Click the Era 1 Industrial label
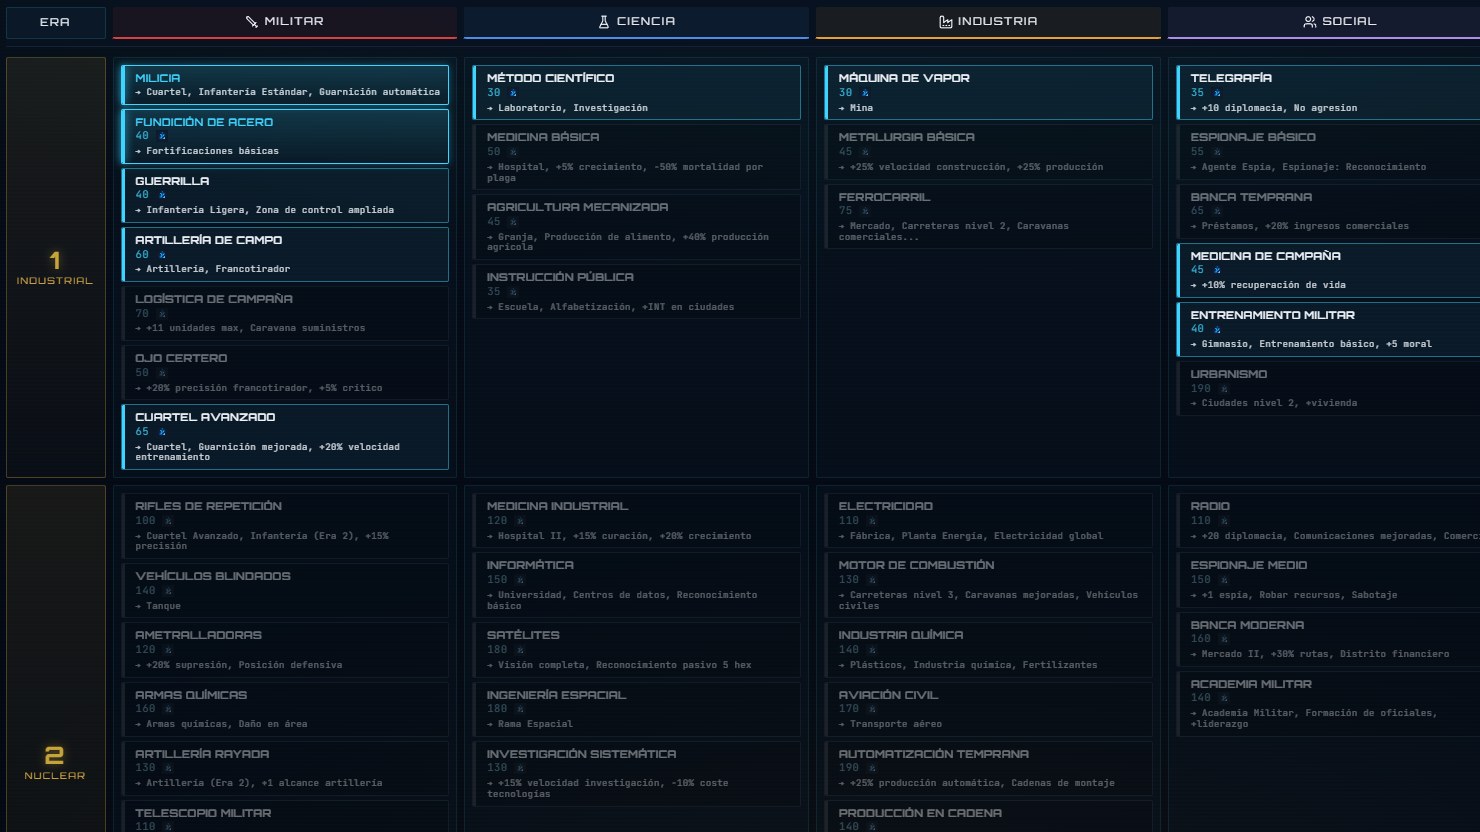The image size is (1480, 832). [55, 267]
